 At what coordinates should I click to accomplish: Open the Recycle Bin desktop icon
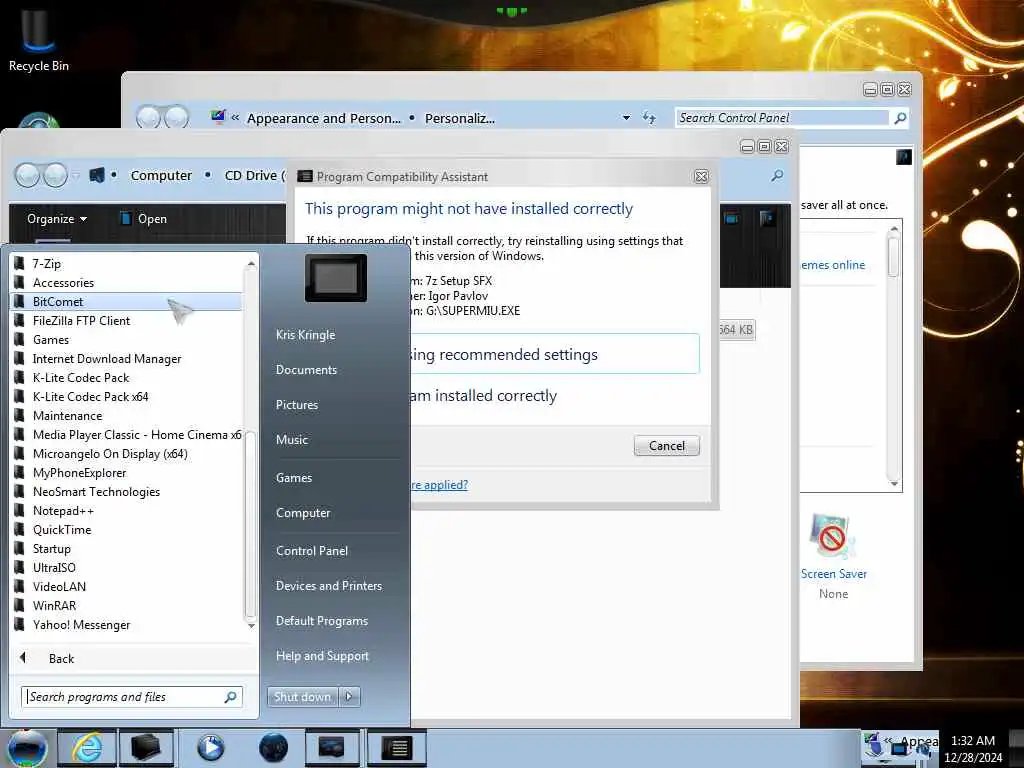coord(39,39)
